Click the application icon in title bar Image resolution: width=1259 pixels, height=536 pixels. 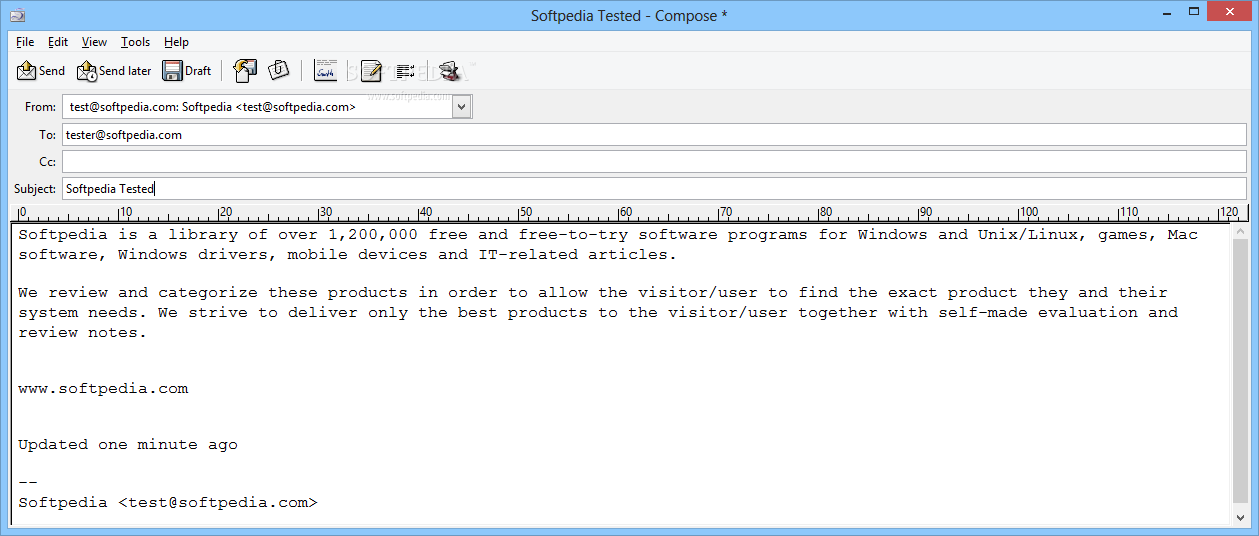[17, 15]
